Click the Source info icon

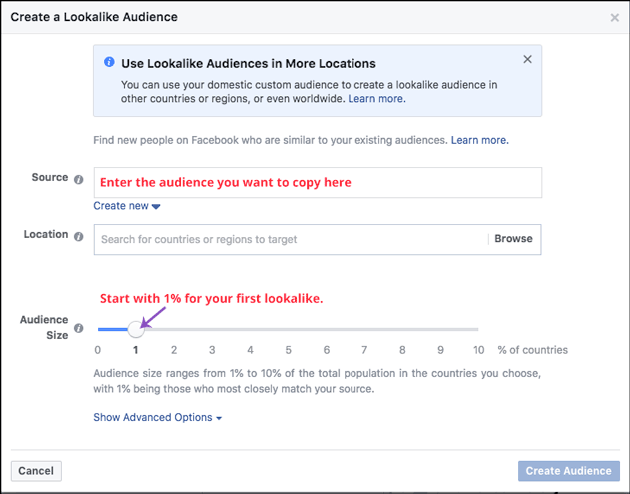79,180
